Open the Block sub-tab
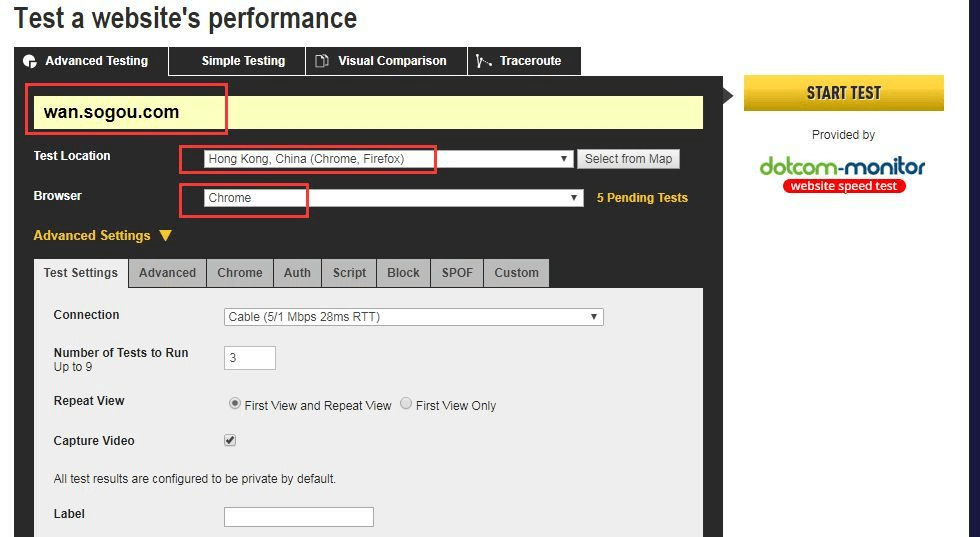The height and width of the screenshot is (537, 980). 403,273
